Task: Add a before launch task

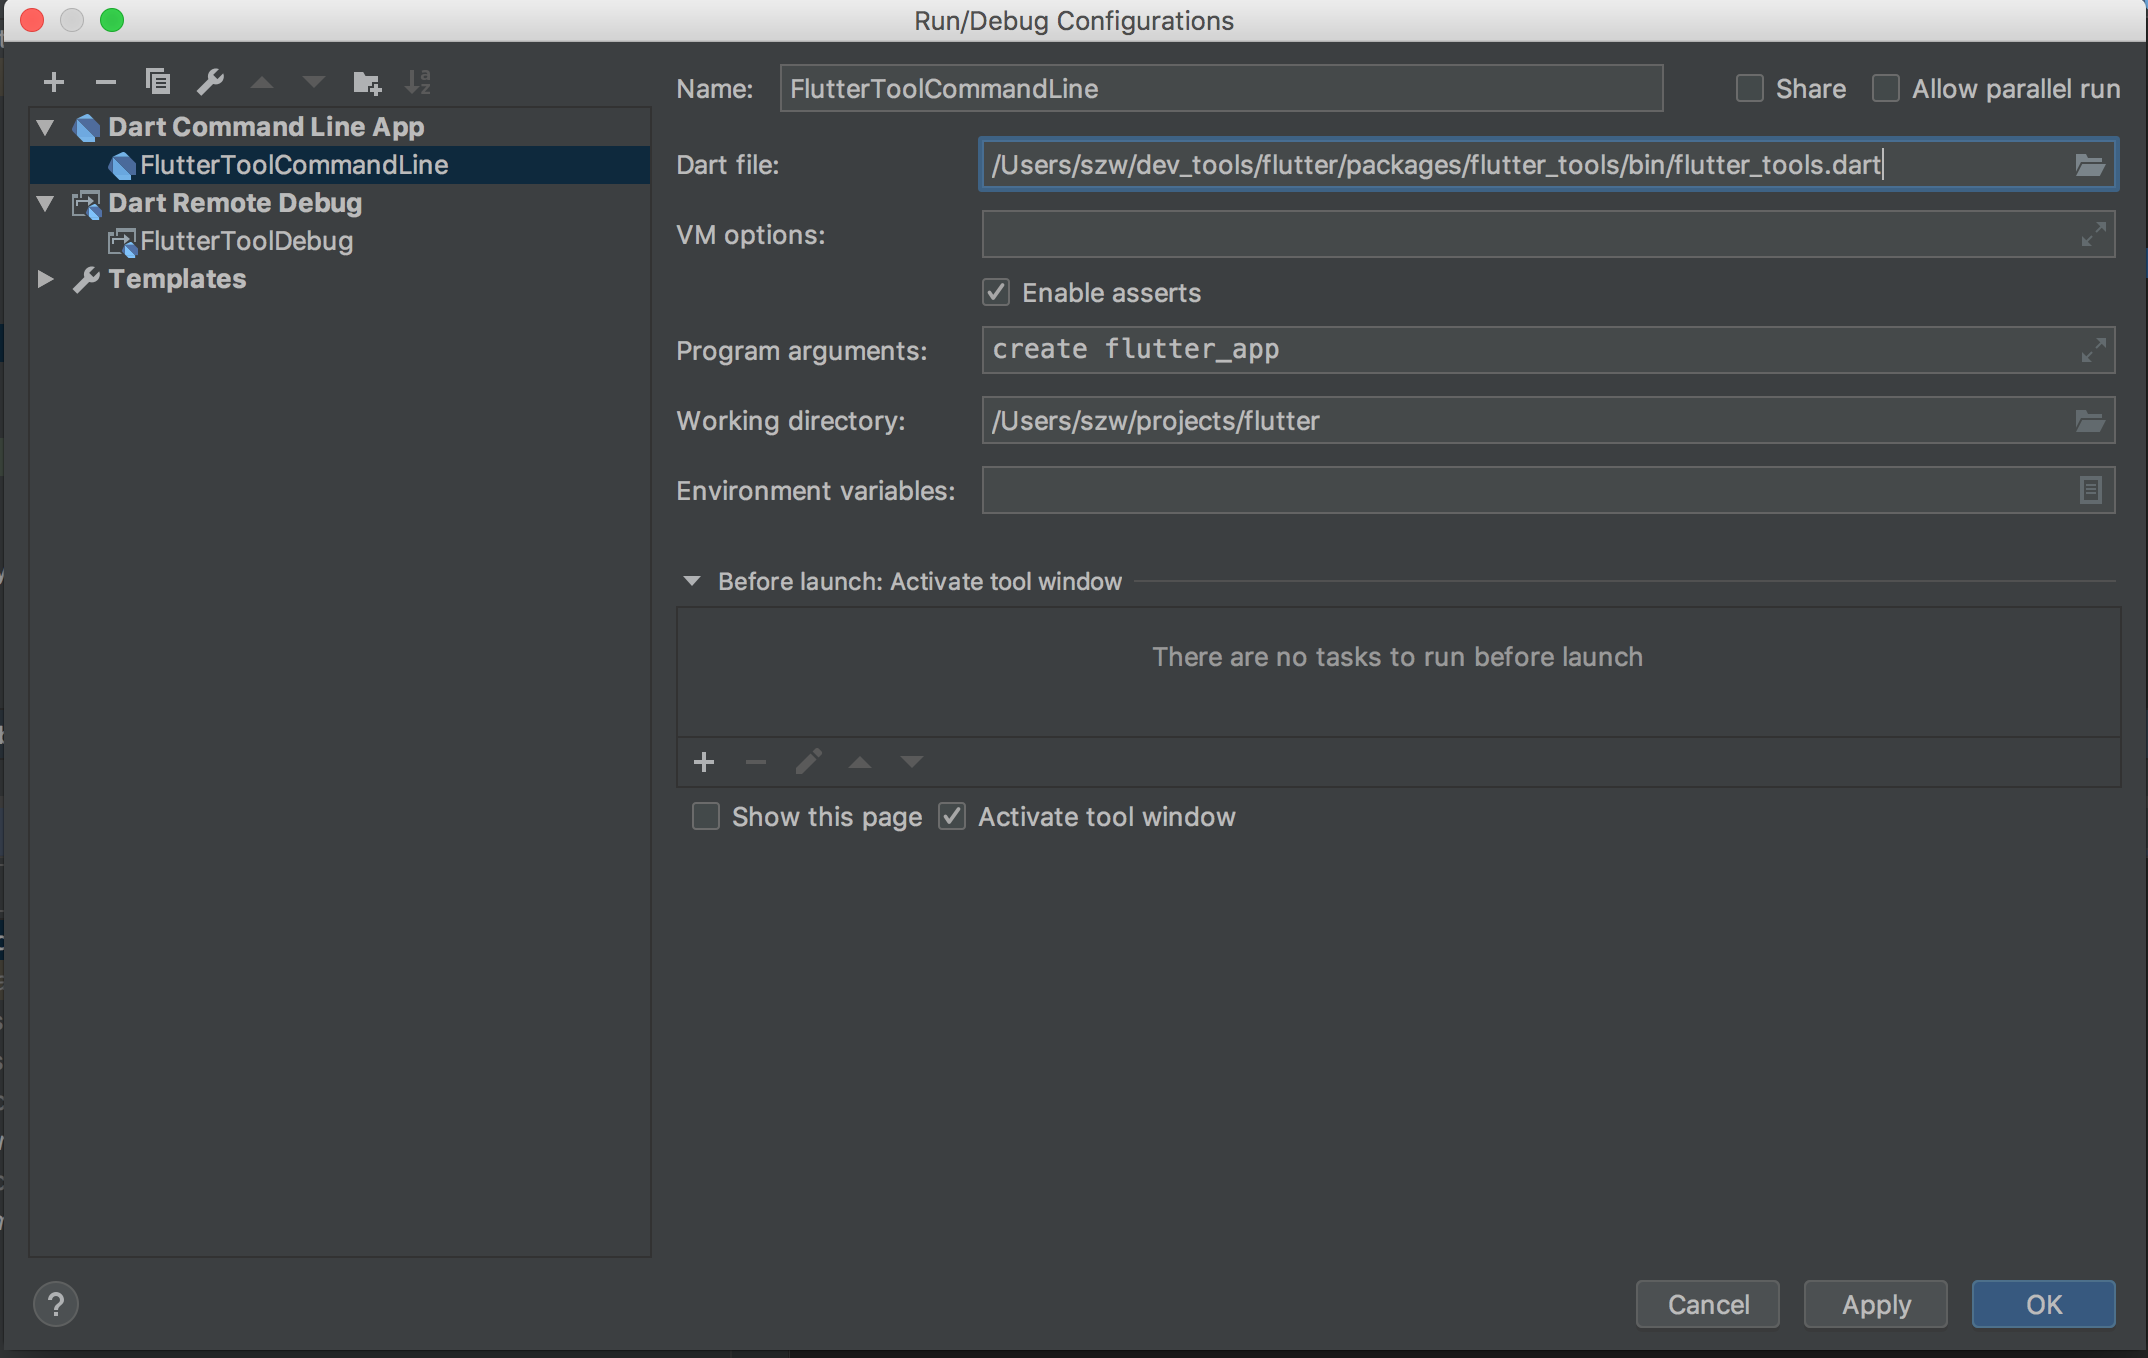Action: (x=704, y=763)
